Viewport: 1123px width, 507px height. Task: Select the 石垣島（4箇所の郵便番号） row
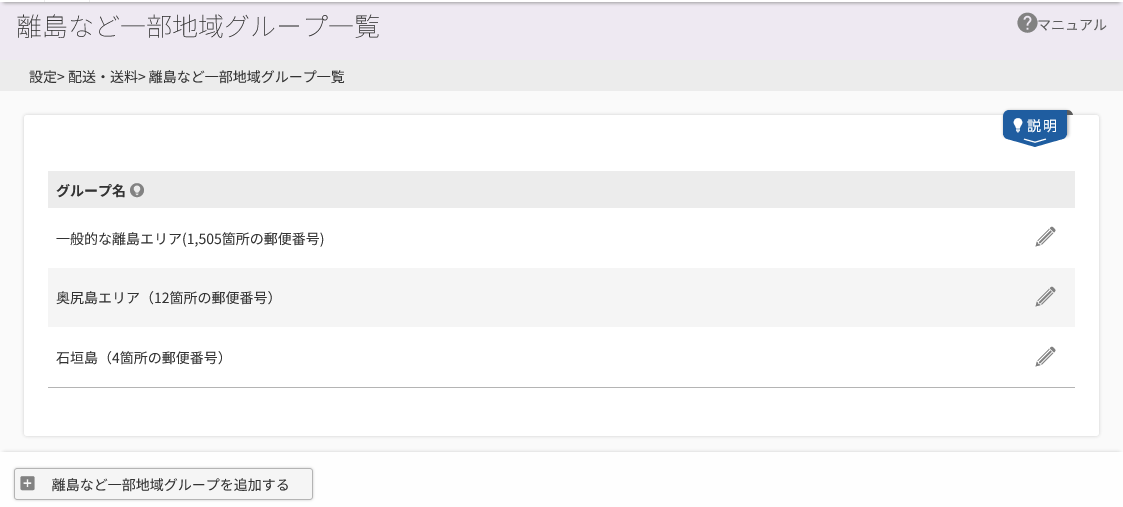pos(562,357)
